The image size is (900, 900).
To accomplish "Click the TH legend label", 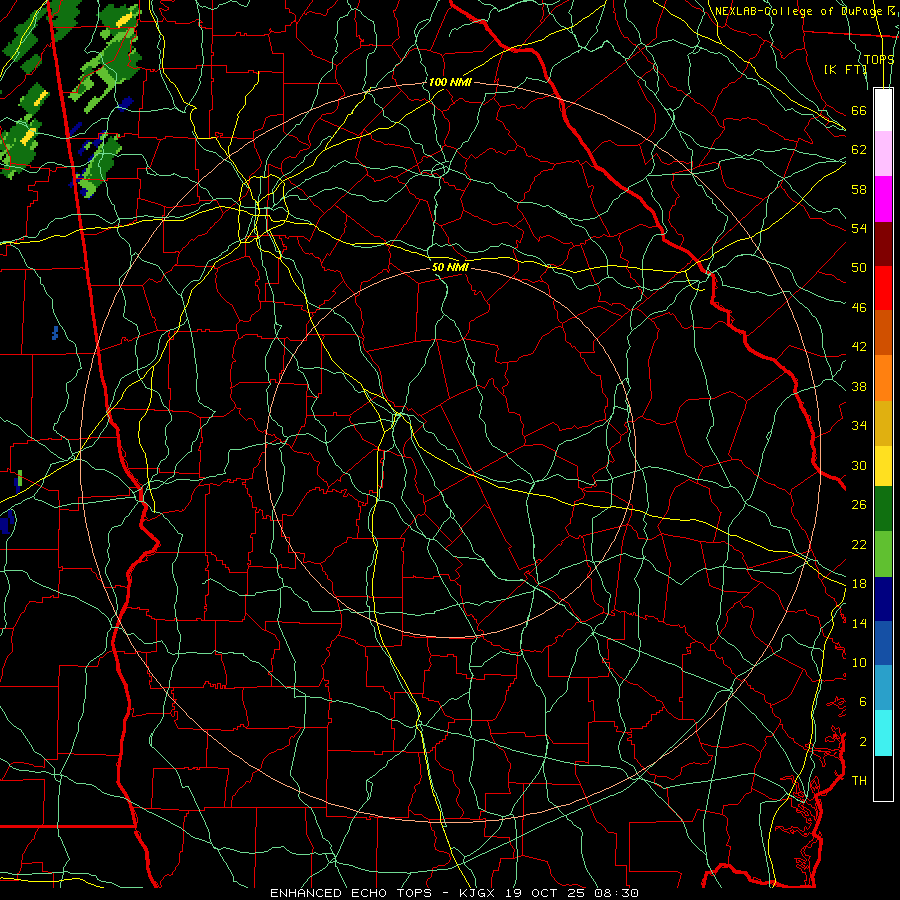I will (859, 781).
